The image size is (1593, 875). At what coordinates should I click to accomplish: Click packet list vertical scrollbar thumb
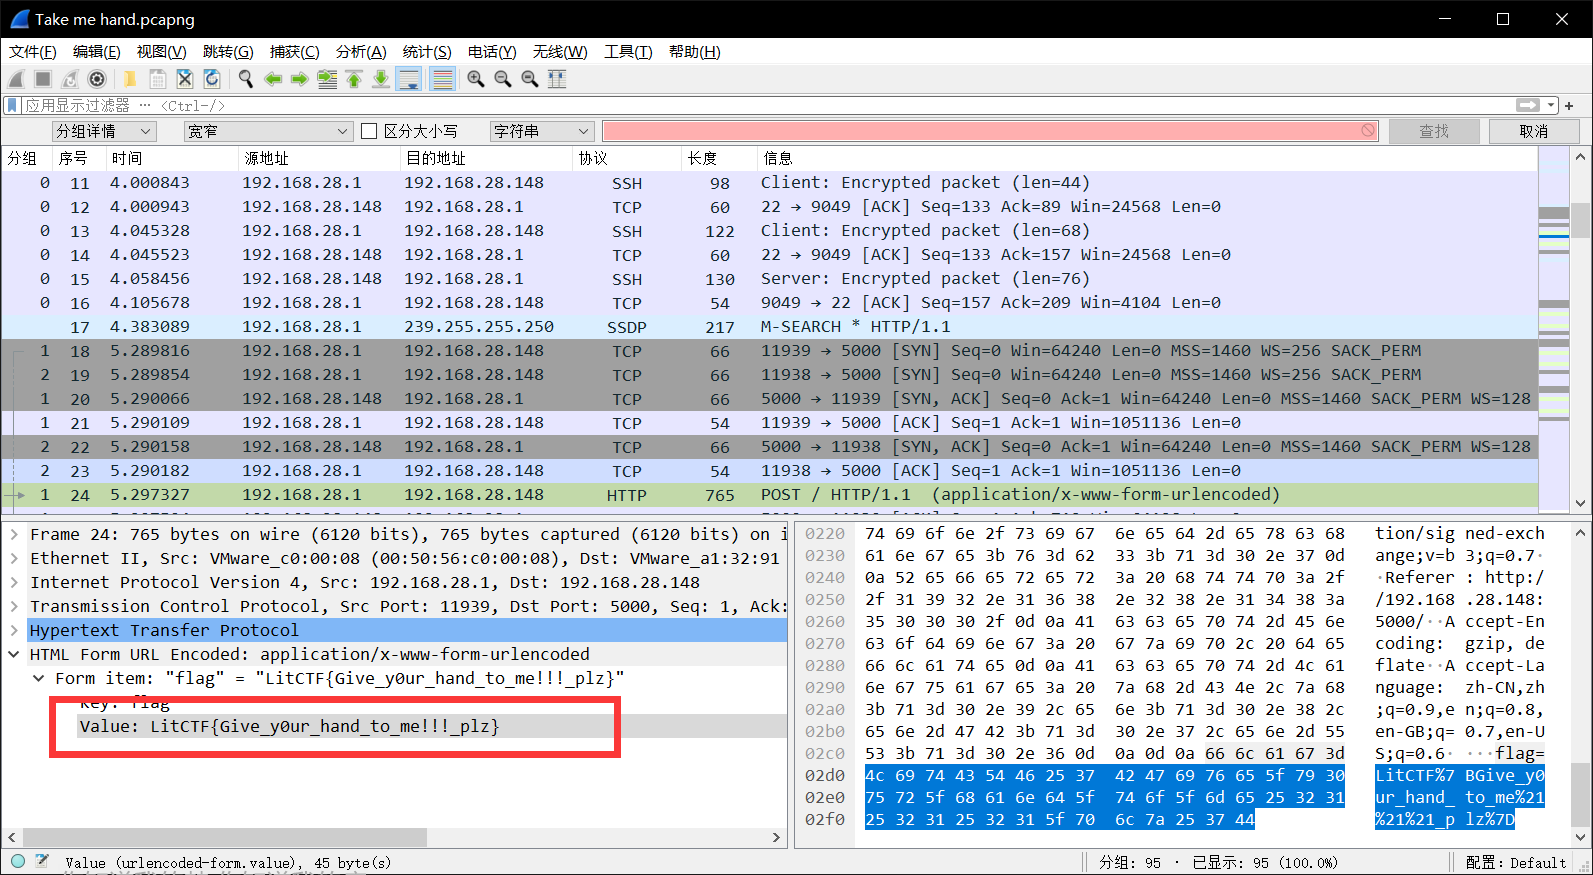1580,219
